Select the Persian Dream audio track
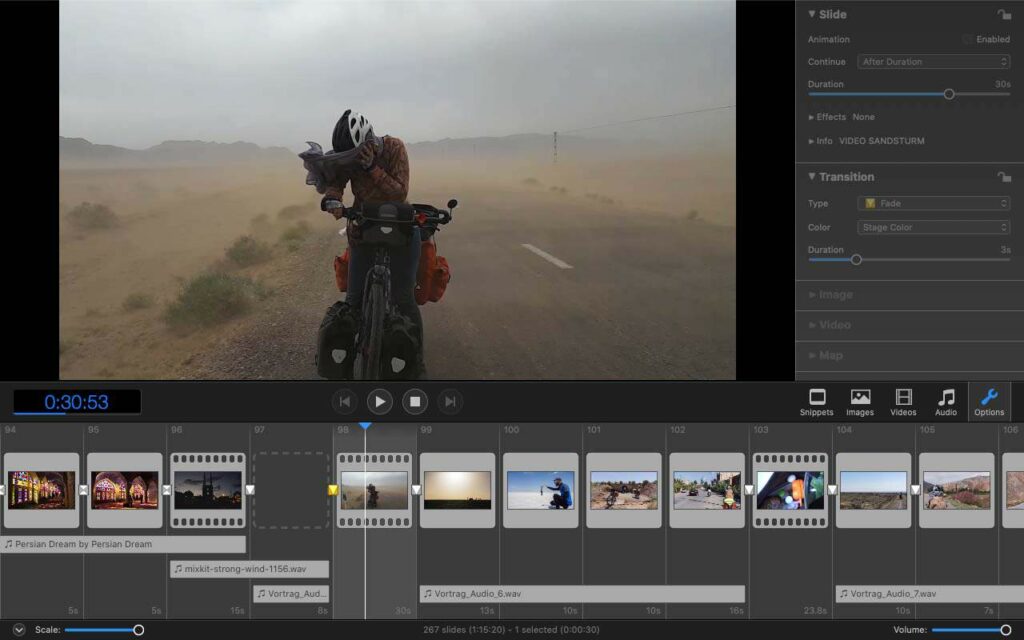Viewport: 1024px width, 640px height. (x=123, y=544)
